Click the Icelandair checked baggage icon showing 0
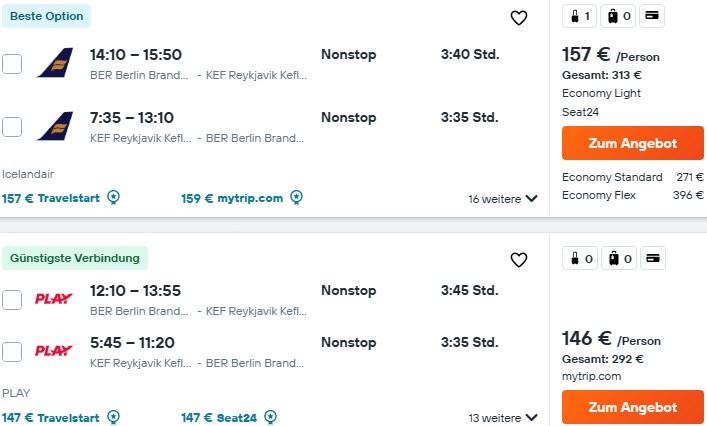 [x=618, y=16]
